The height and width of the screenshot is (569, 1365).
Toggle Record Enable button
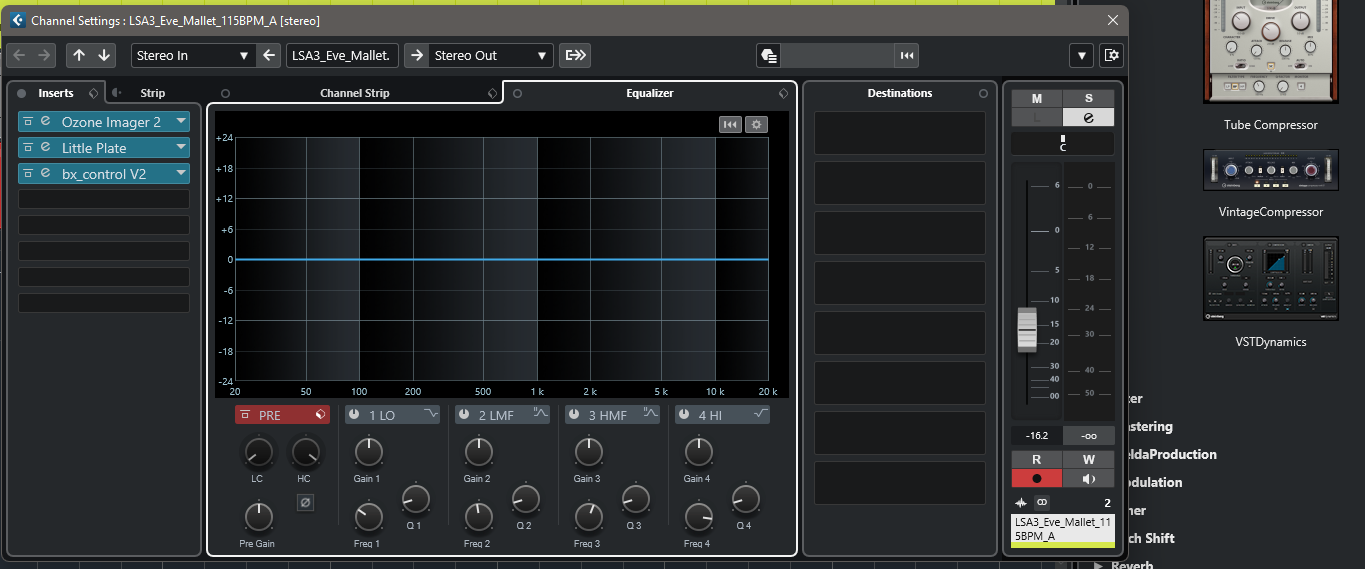click(1036, 478)
